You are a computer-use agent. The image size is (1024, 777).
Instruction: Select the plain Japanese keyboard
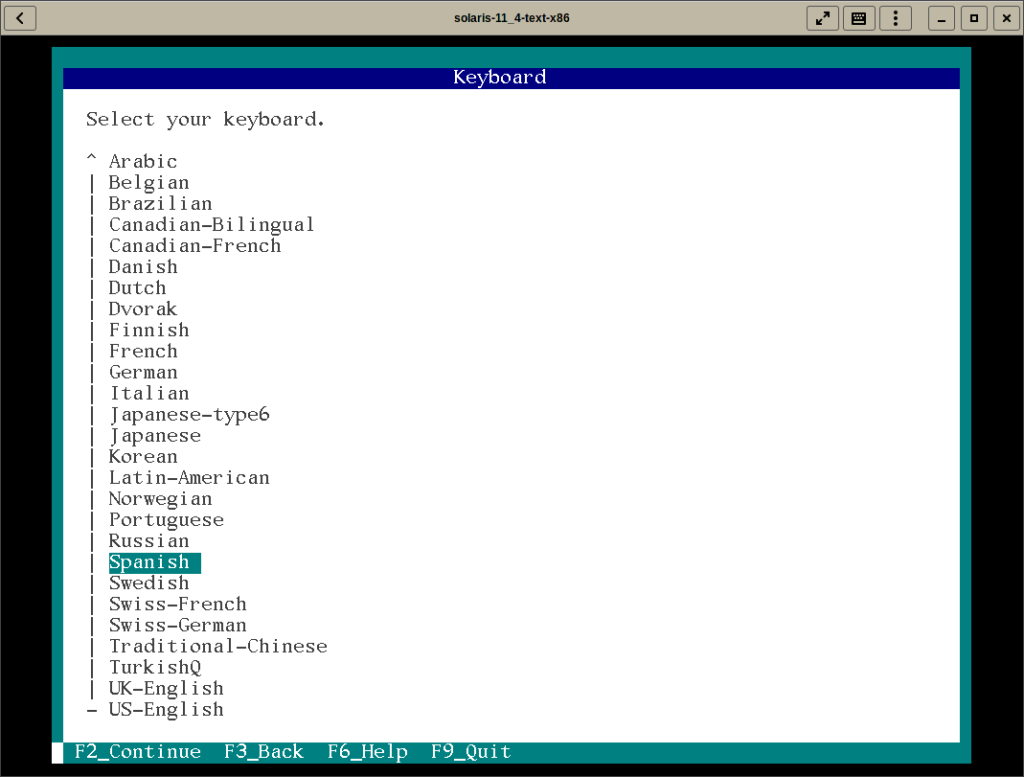click(x=155, y=436)
